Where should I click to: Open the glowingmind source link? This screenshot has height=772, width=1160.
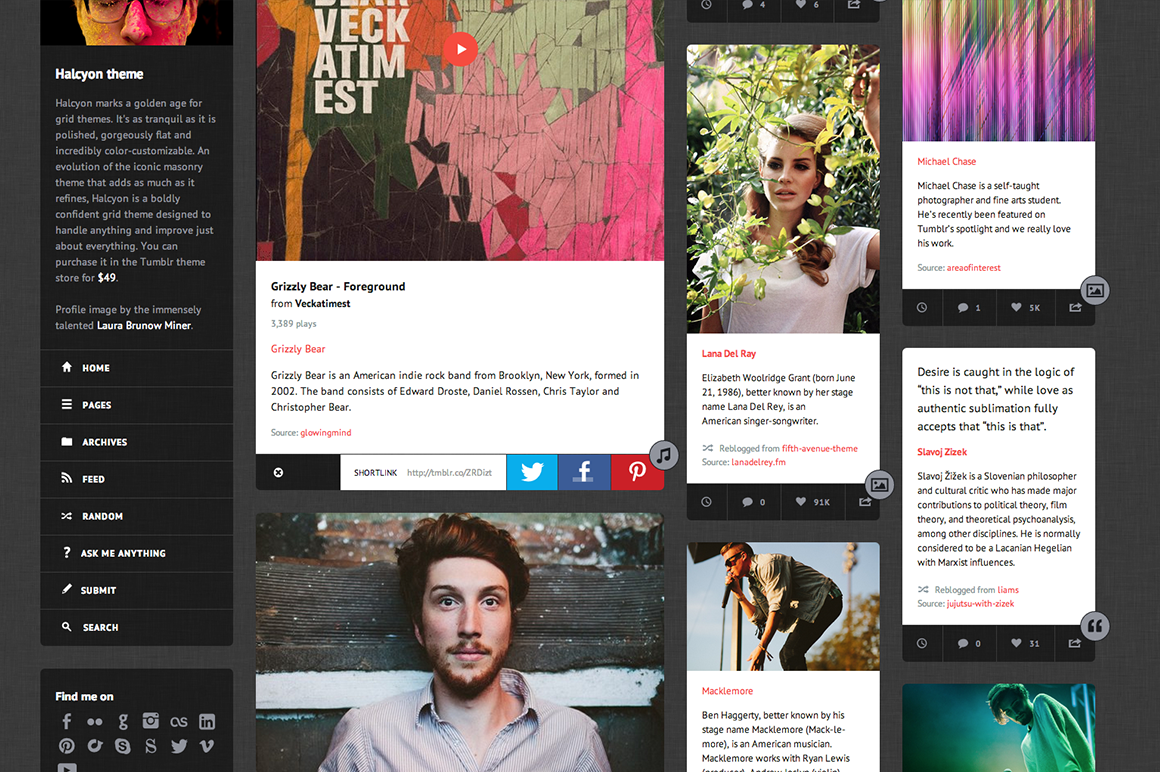pyautogui.click(x=326, y=433)
